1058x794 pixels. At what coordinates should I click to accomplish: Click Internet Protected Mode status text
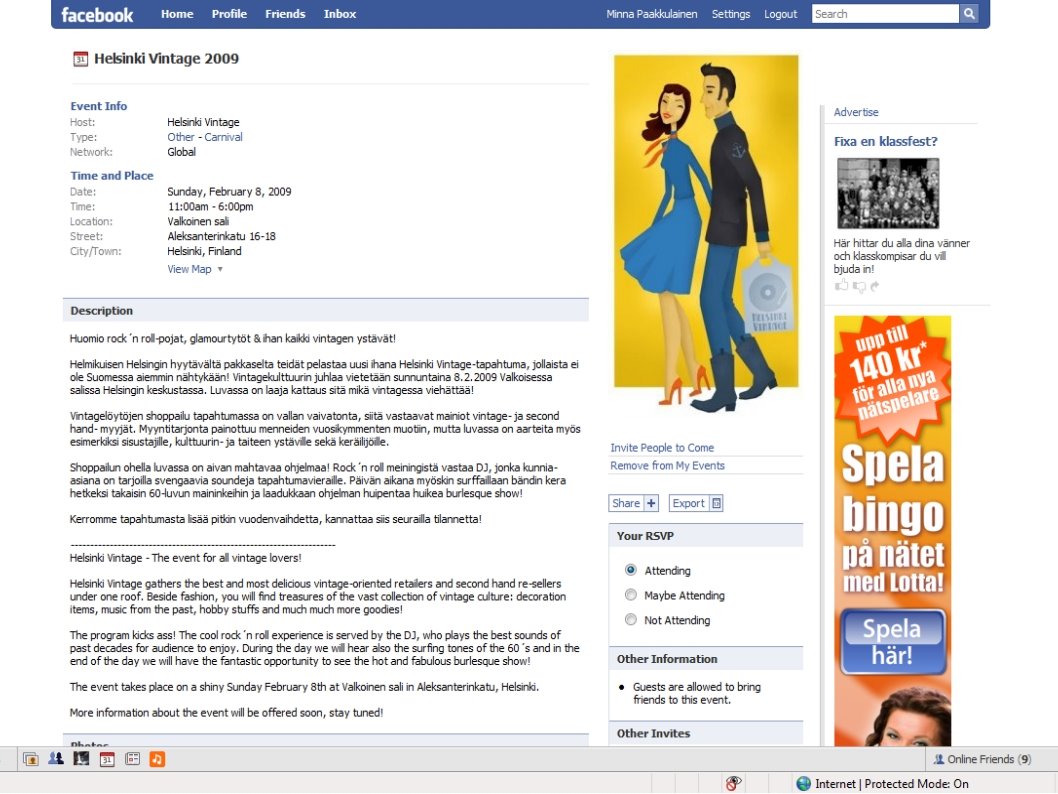pyautogui.click(x=891, y=783)
